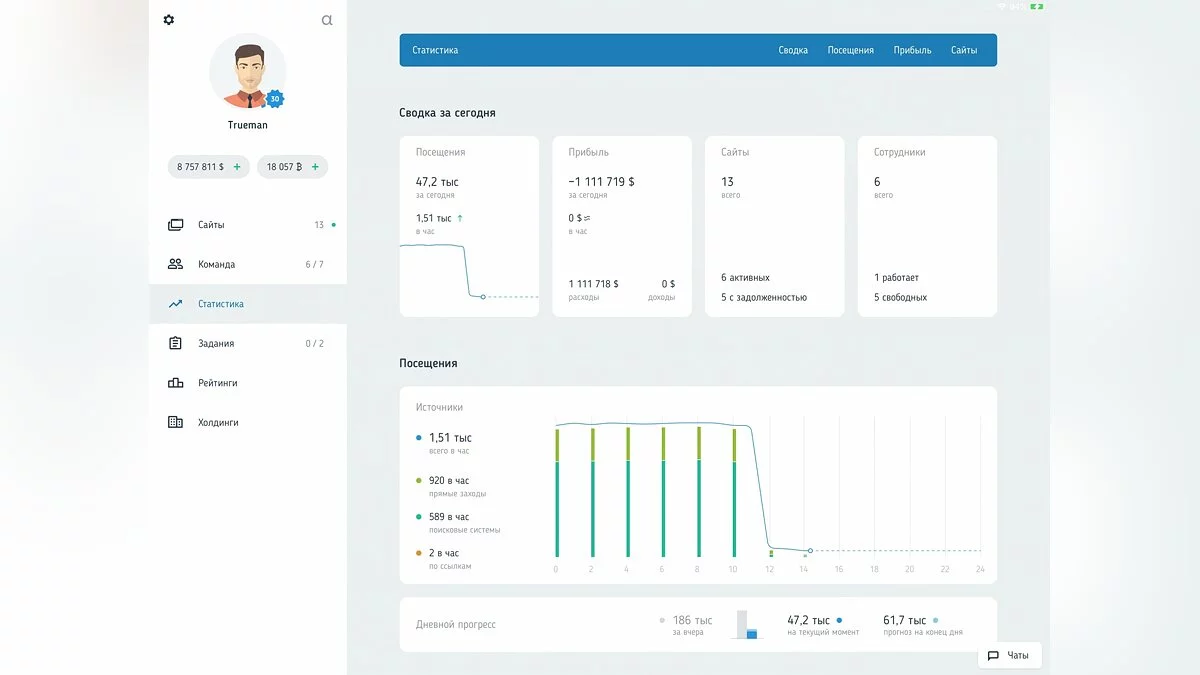Toggle the search engines legend dot

(419, 517)
